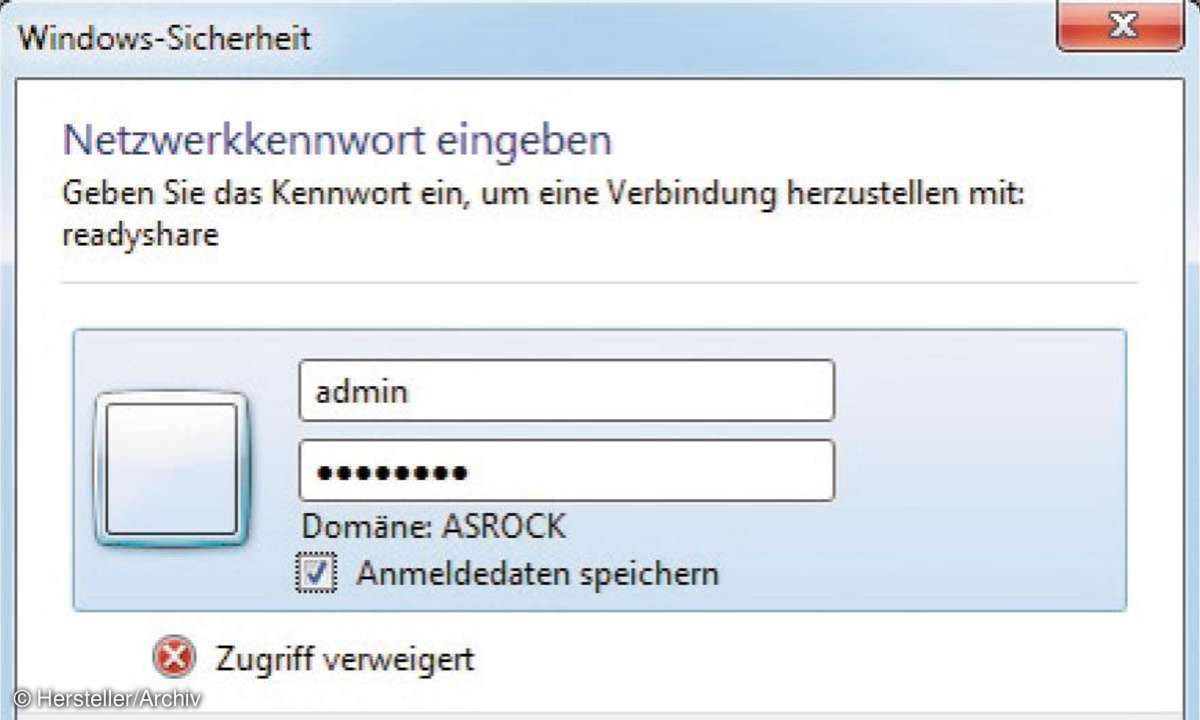
Task: Click empty space inside the blue credential tile
Action: pyautogui.click(x=980, y=470)
